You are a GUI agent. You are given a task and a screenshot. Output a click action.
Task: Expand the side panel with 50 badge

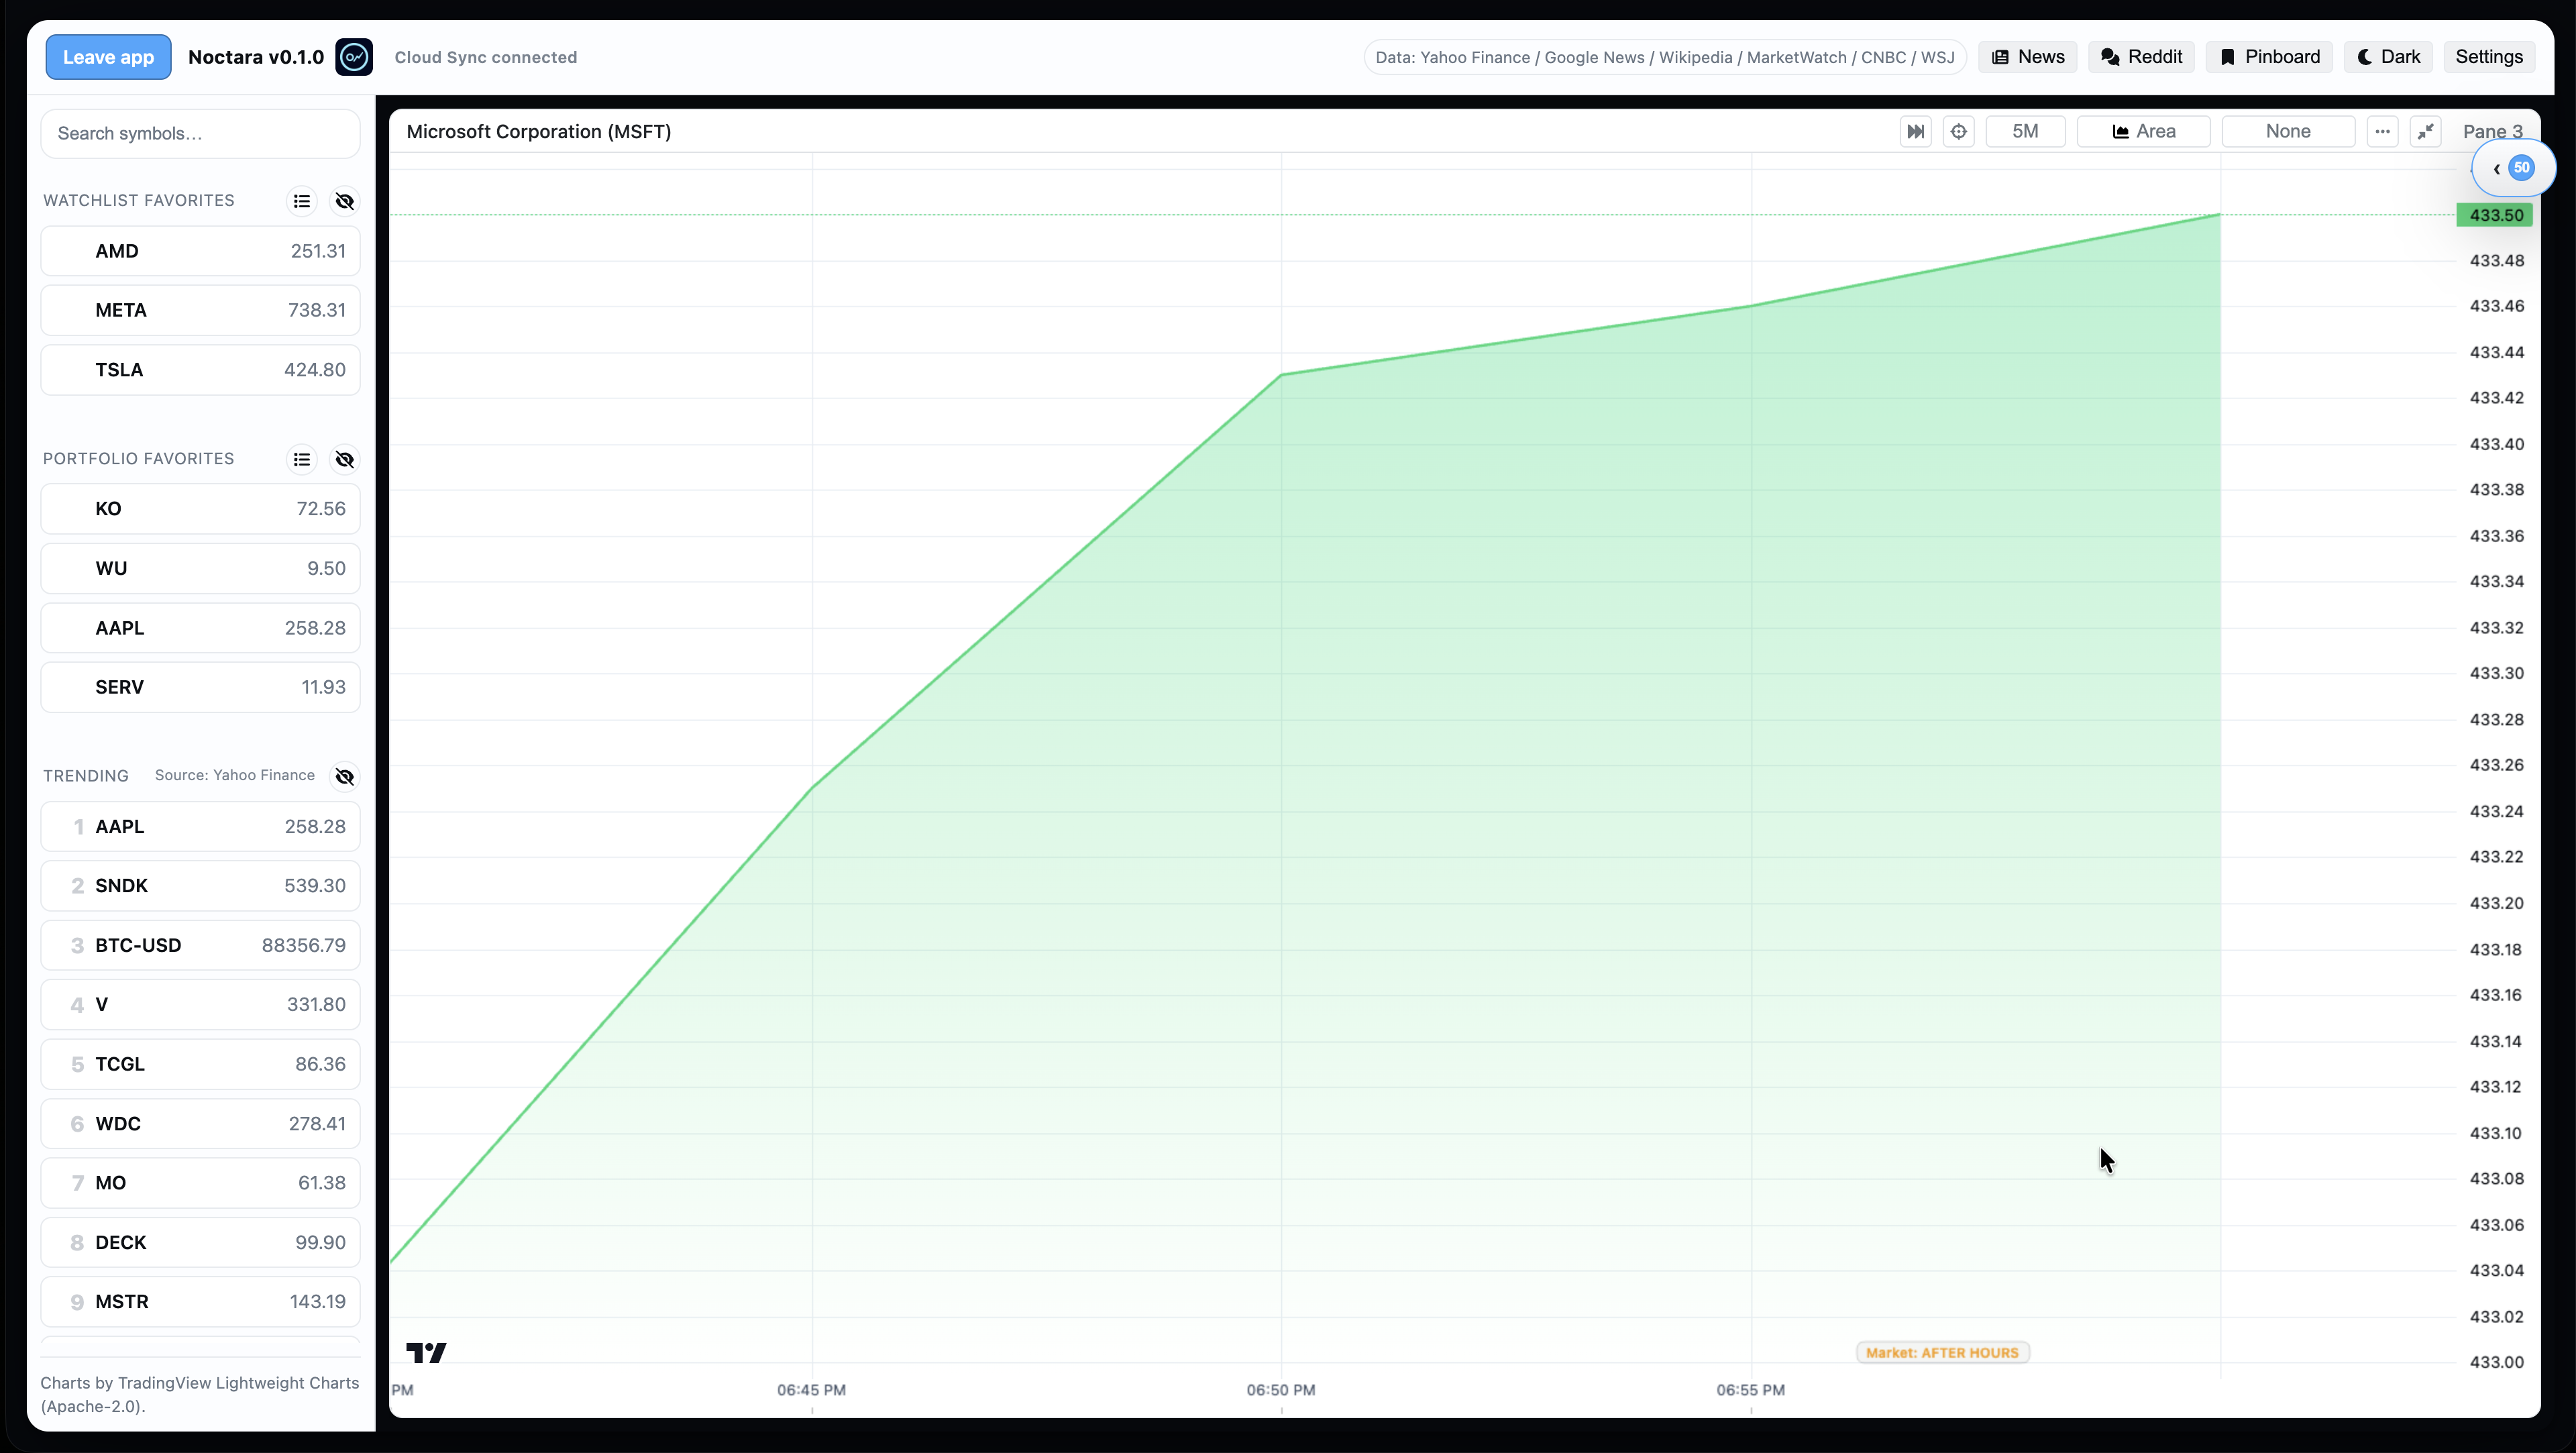[x=2511, y=168]
